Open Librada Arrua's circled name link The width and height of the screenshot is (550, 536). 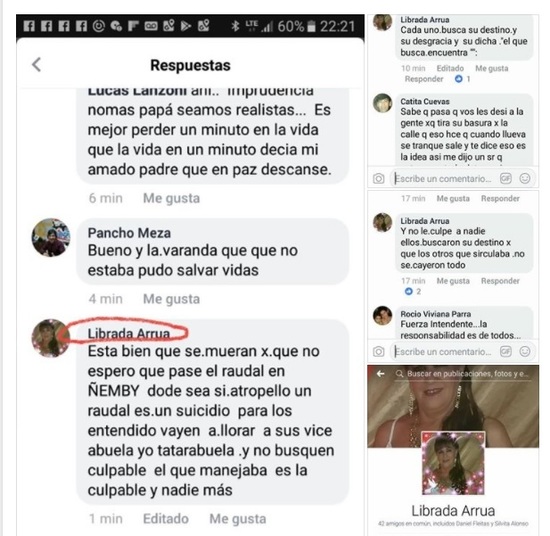pyautogui.click(x=128, y=333)
